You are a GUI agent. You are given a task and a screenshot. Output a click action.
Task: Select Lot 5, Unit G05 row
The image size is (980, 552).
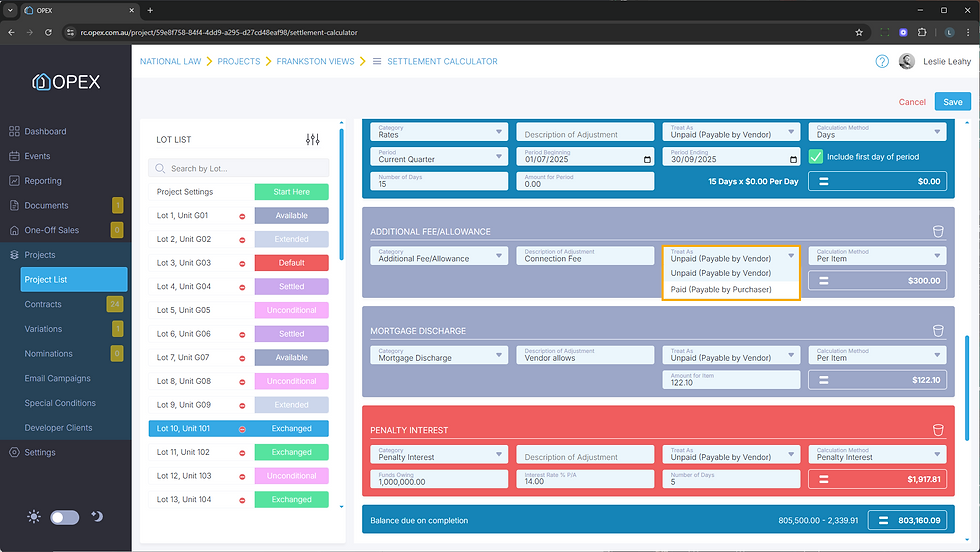[239, 310]
